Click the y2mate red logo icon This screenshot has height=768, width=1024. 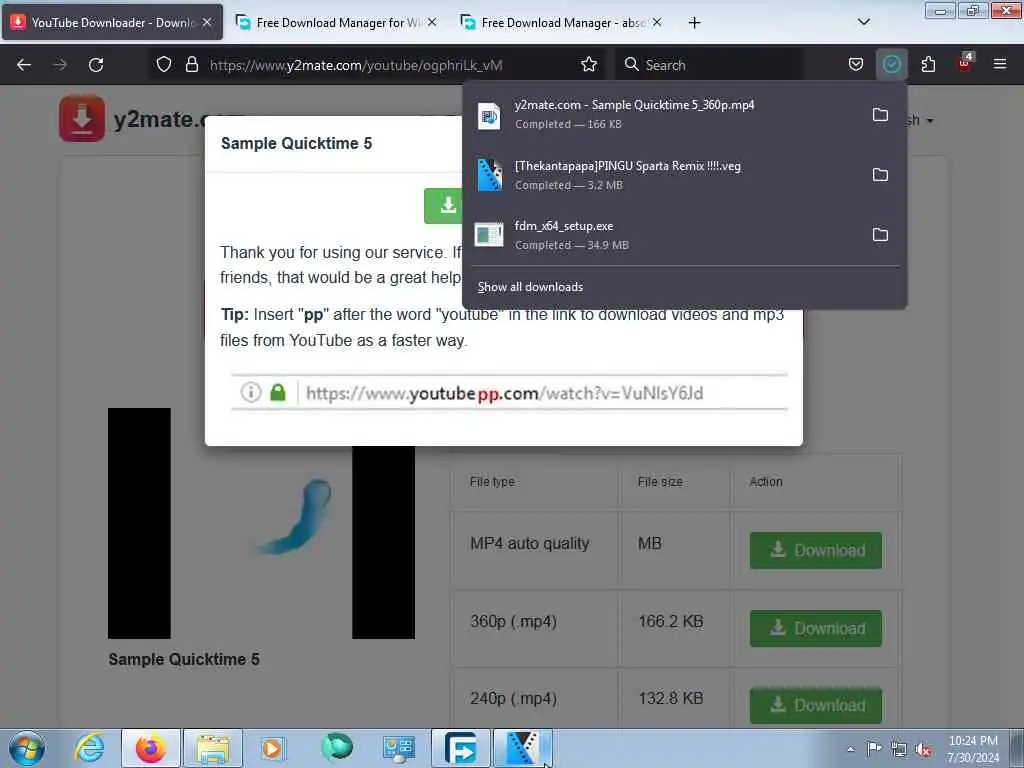[x=82, y=119]
